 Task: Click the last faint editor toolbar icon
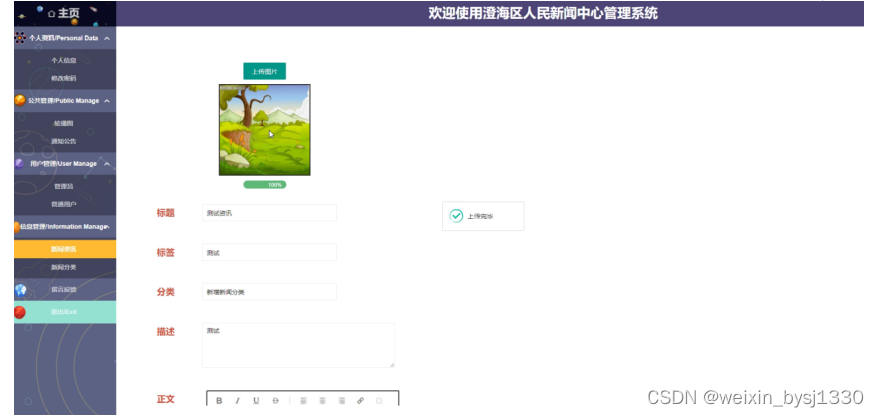379,401
